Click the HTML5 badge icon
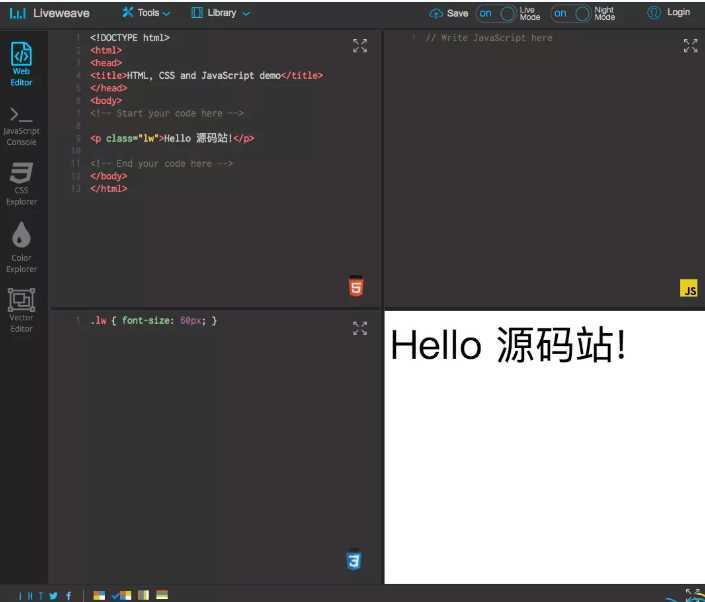The image size is (705, 602). (356, 286)
